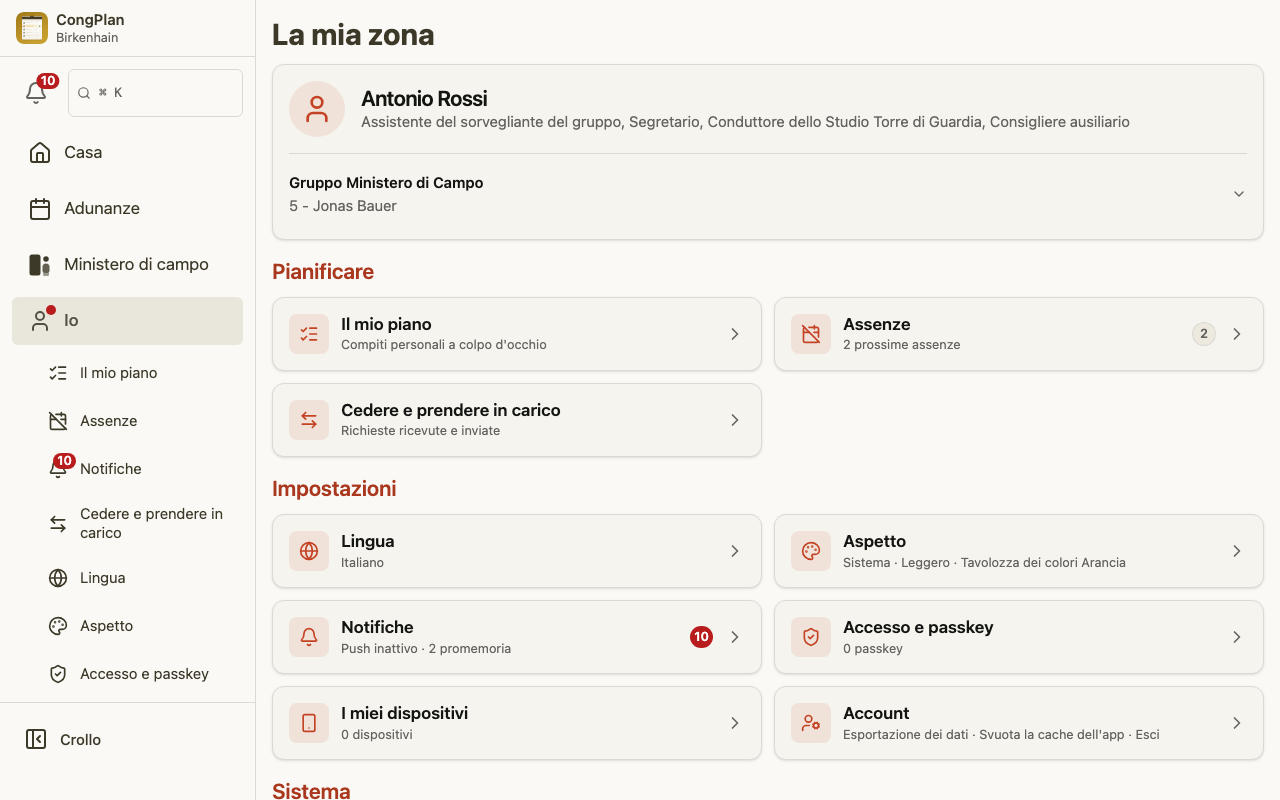Click the I miei dispositivi card title

pyautogui.click(x=404, y=713)
